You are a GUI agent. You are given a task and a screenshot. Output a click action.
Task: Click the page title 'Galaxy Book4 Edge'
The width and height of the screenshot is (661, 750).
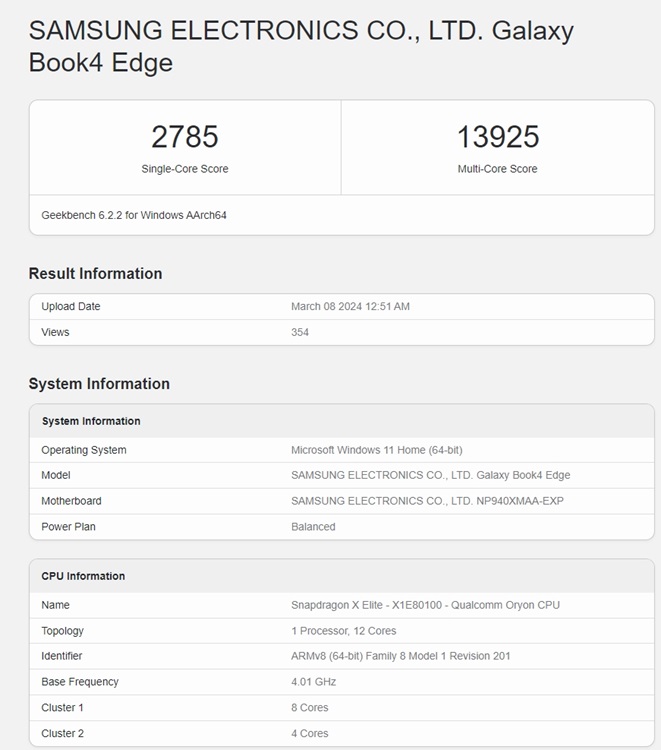coord(301,46)
